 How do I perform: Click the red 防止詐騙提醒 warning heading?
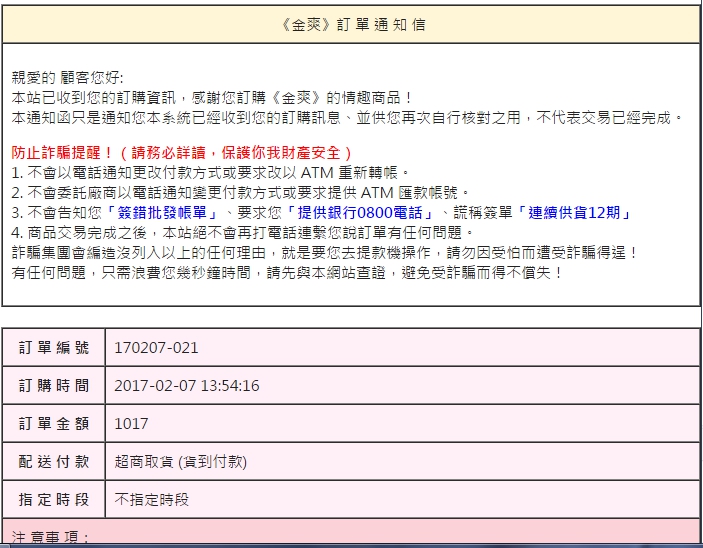pyautogui.click(x=181, y=153)
